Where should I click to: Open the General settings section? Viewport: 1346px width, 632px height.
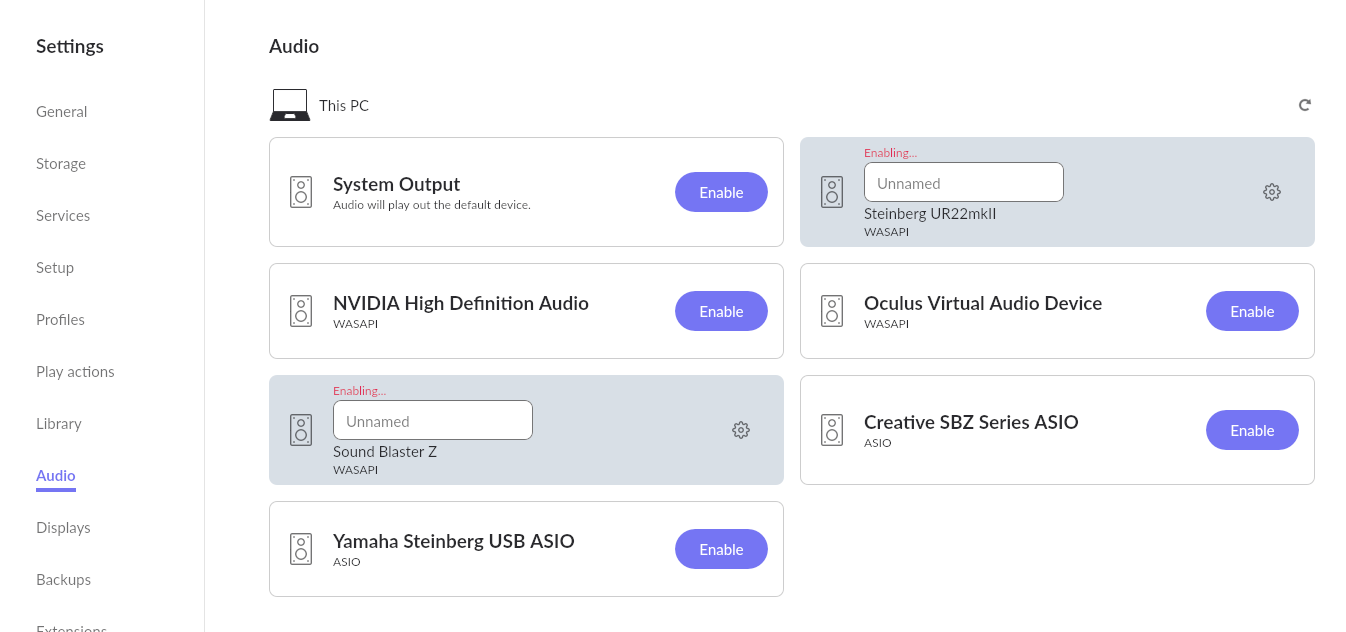click(62, 112)
